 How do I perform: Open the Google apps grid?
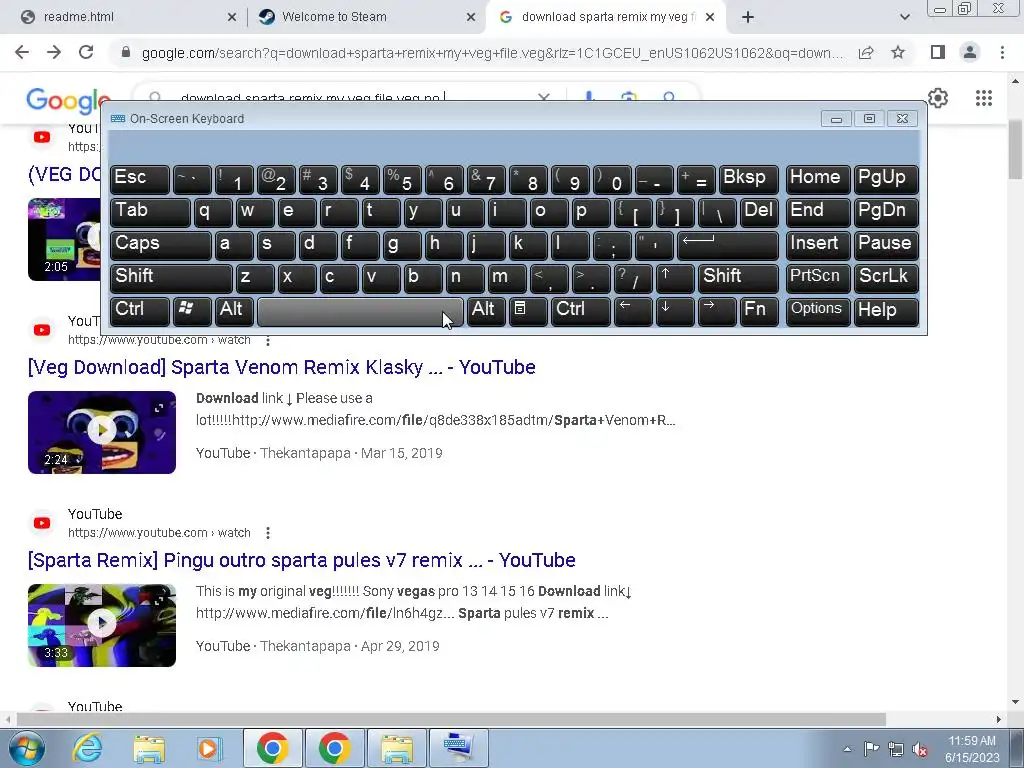point(984,98)
